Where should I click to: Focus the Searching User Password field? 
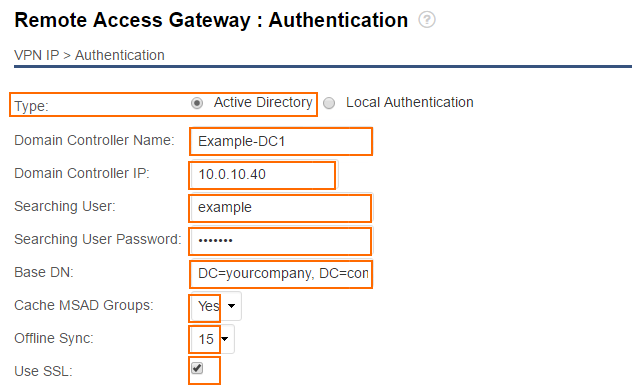point(281,241)
